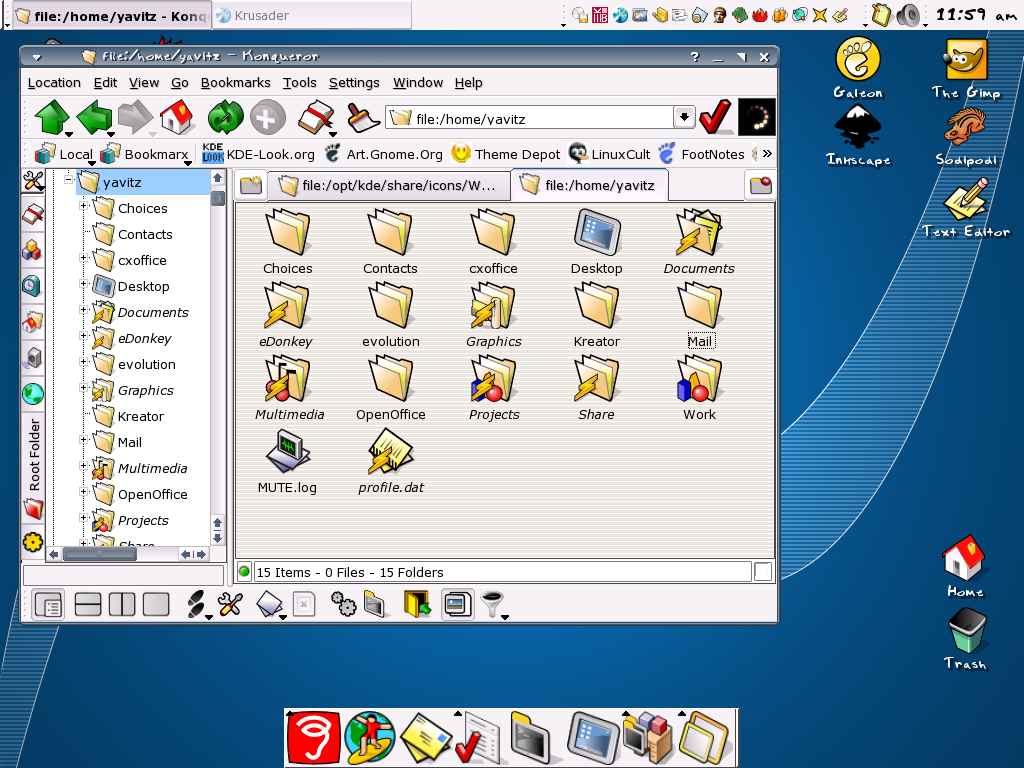Open the FootNotes bookmark
The image size is (1024, 768).
702,154
